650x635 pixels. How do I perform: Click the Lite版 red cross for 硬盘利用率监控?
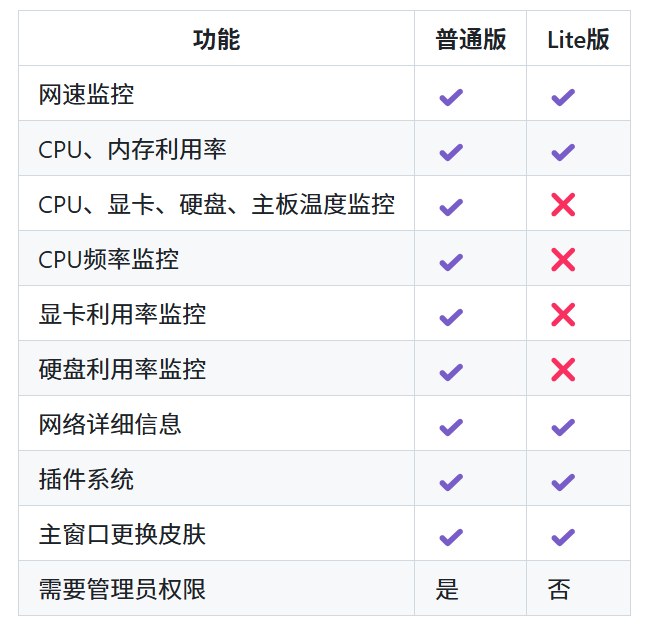pos(563,371)
